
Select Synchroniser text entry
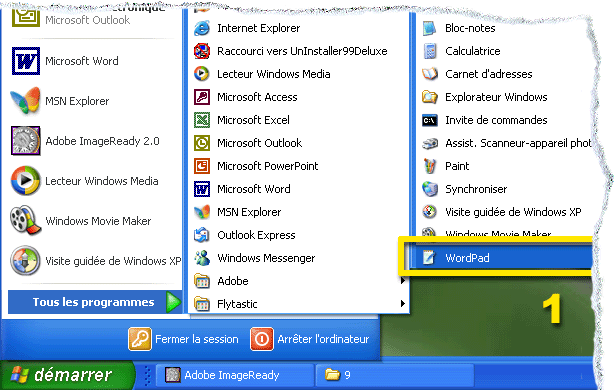(476, 189)
